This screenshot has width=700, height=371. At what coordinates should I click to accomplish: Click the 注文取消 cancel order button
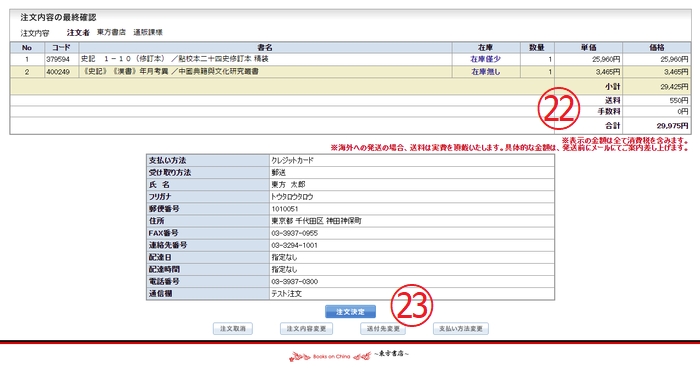[233, 329]
